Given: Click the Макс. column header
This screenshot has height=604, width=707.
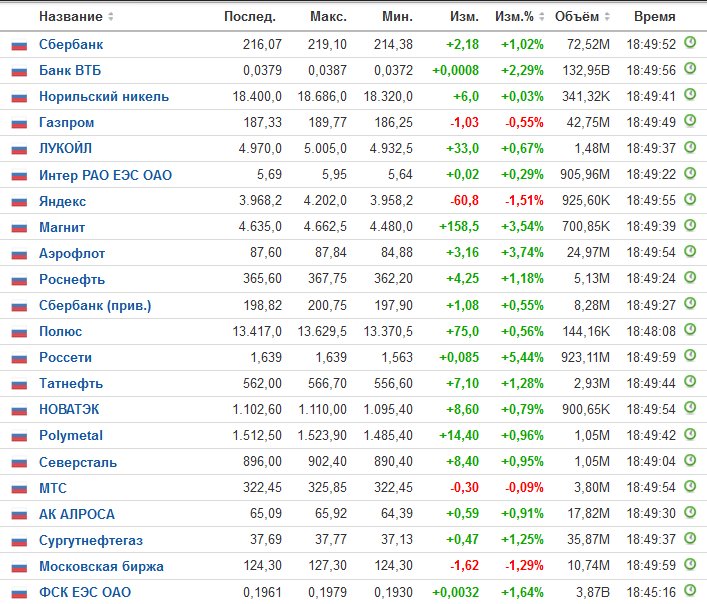Looking at the screenshot, I should 328,17.
